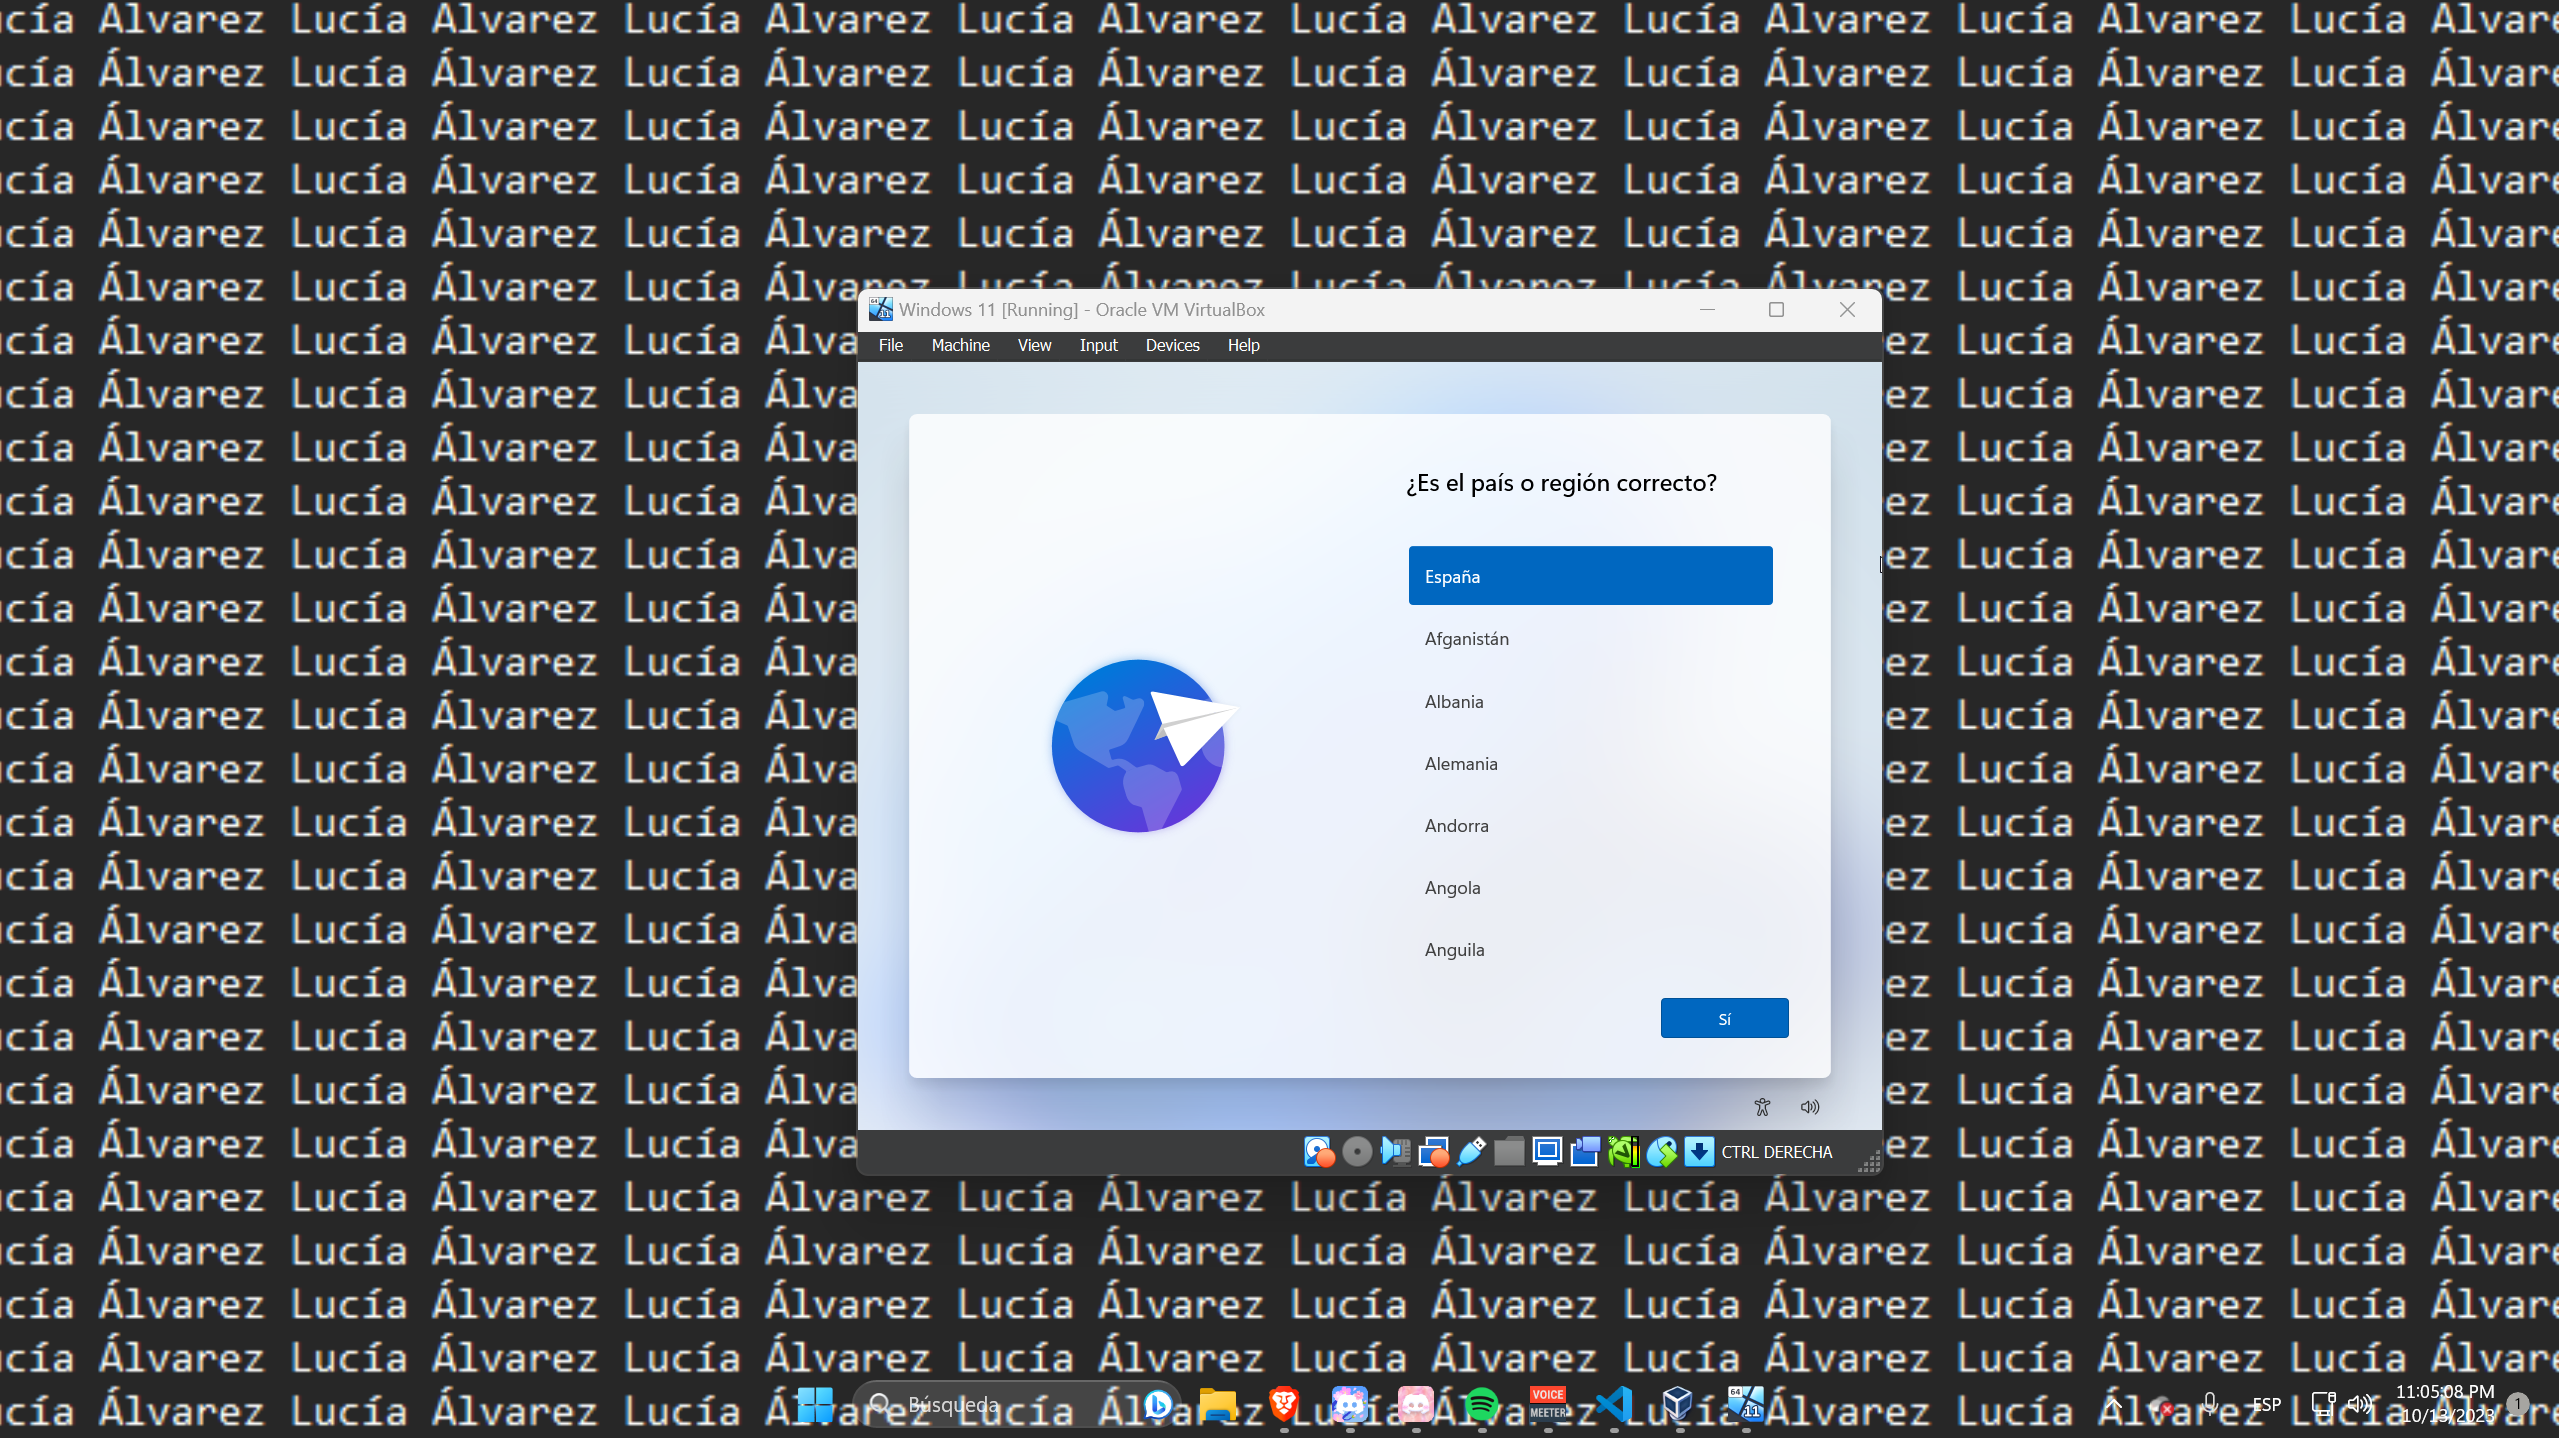
Task: Toggle the setup narrator volume icon
Action: [1809, 1107]
